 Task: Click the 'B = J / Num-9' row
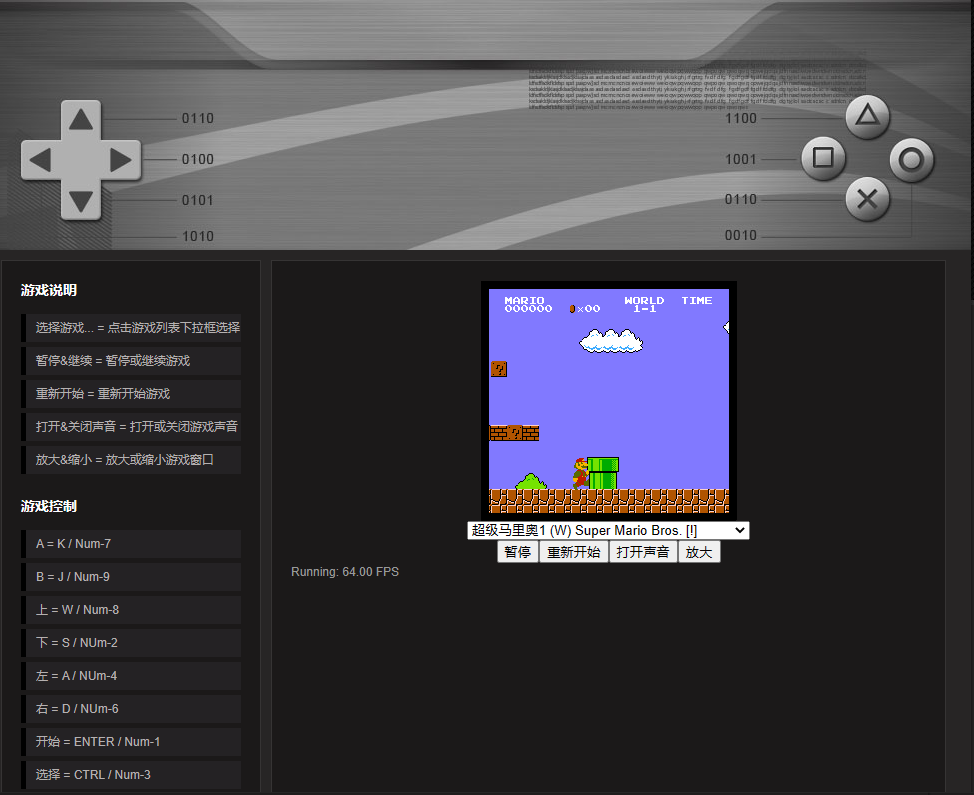click(131, 577)
